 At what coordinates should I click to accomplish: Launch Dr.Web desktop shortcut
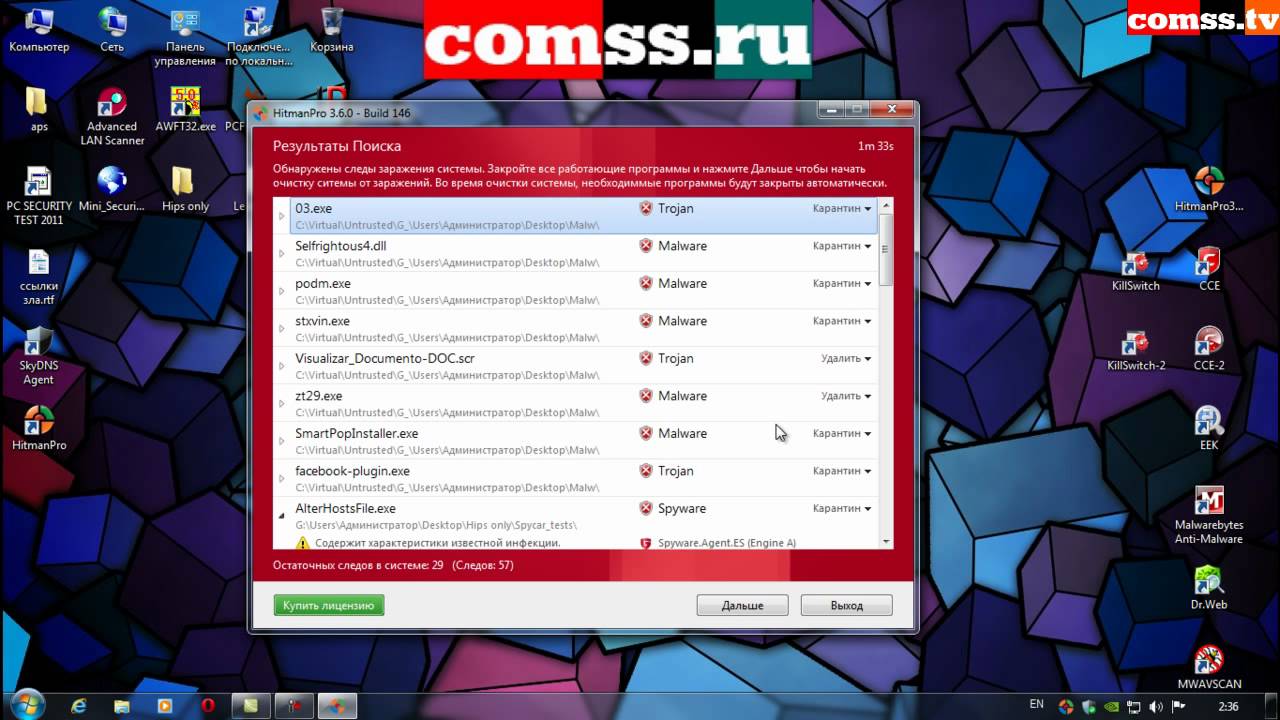click(x=1209, y=588)
